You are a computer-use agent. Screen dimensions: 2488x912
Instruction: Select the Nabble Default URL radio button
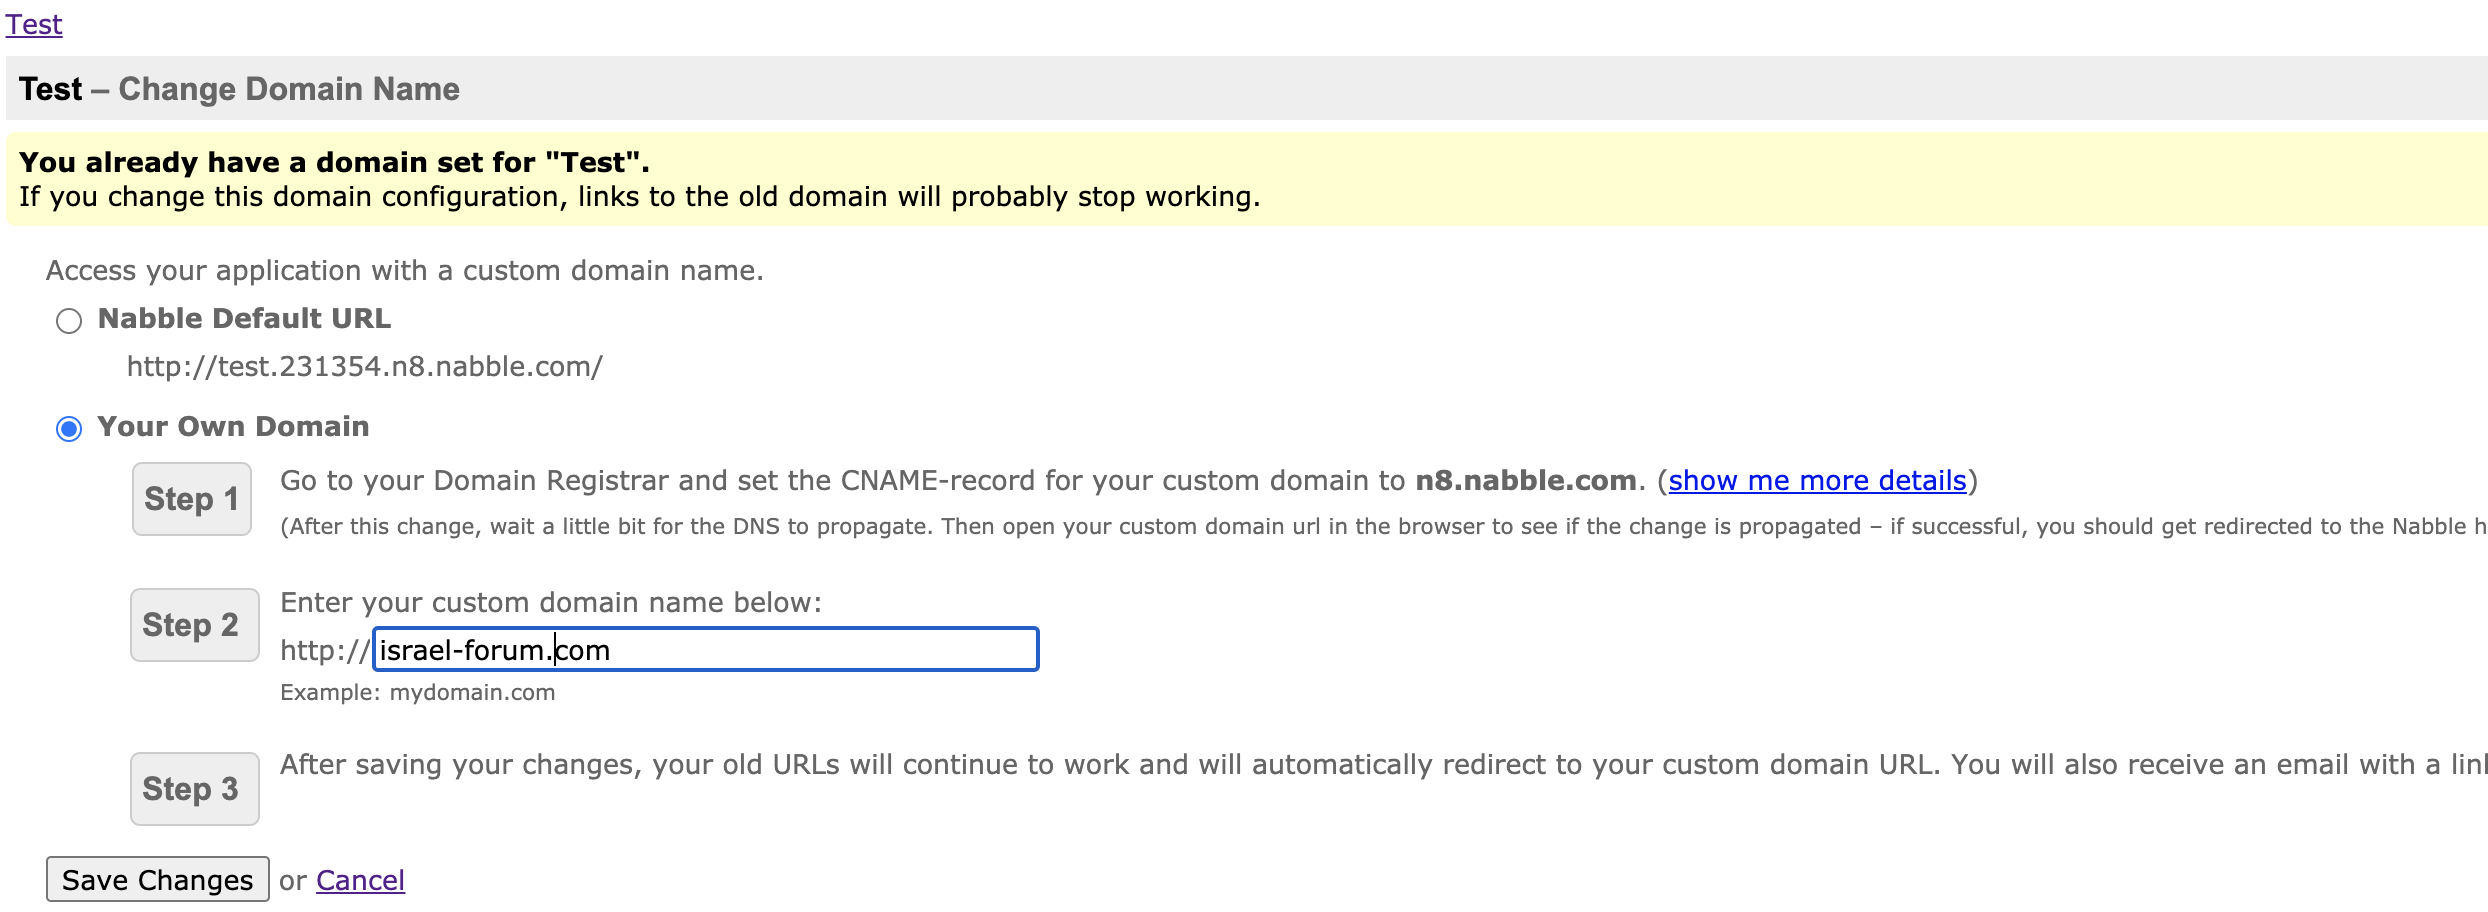tap(69, 321)
